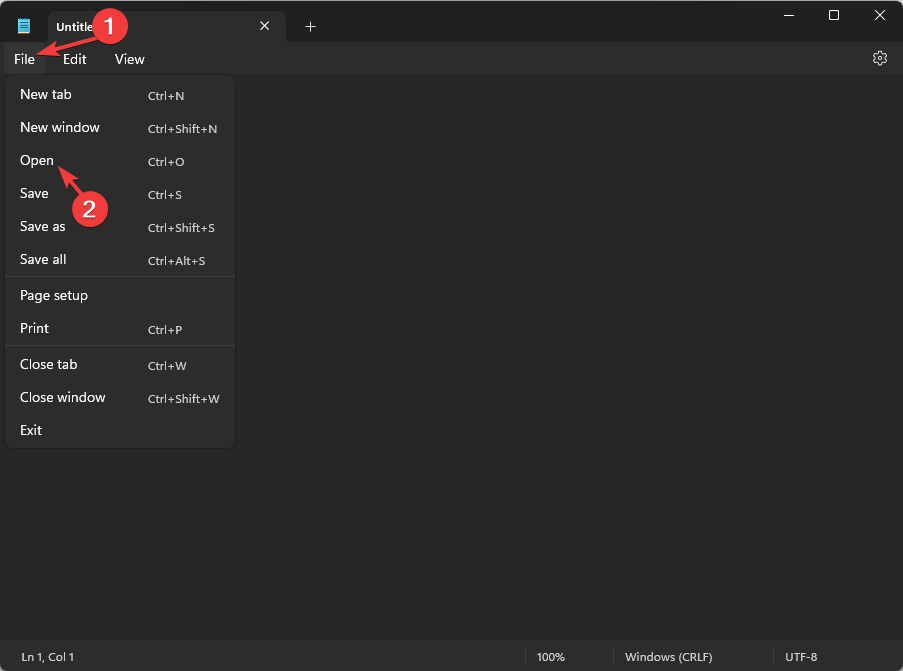Open the Edit menu
The width and height of the screenshot is (903, 671).
point(74,59)
